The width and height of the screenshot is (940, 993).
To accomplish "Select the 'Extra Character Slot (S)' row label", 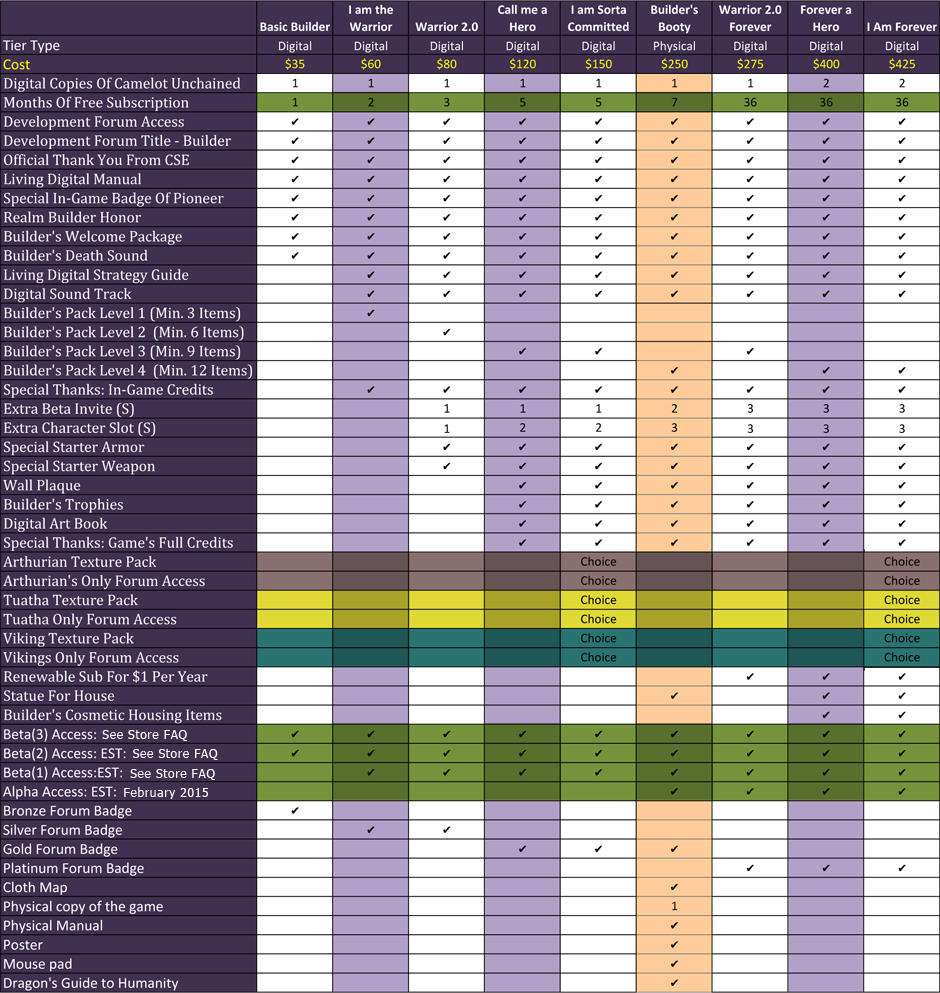I will 79,428.
